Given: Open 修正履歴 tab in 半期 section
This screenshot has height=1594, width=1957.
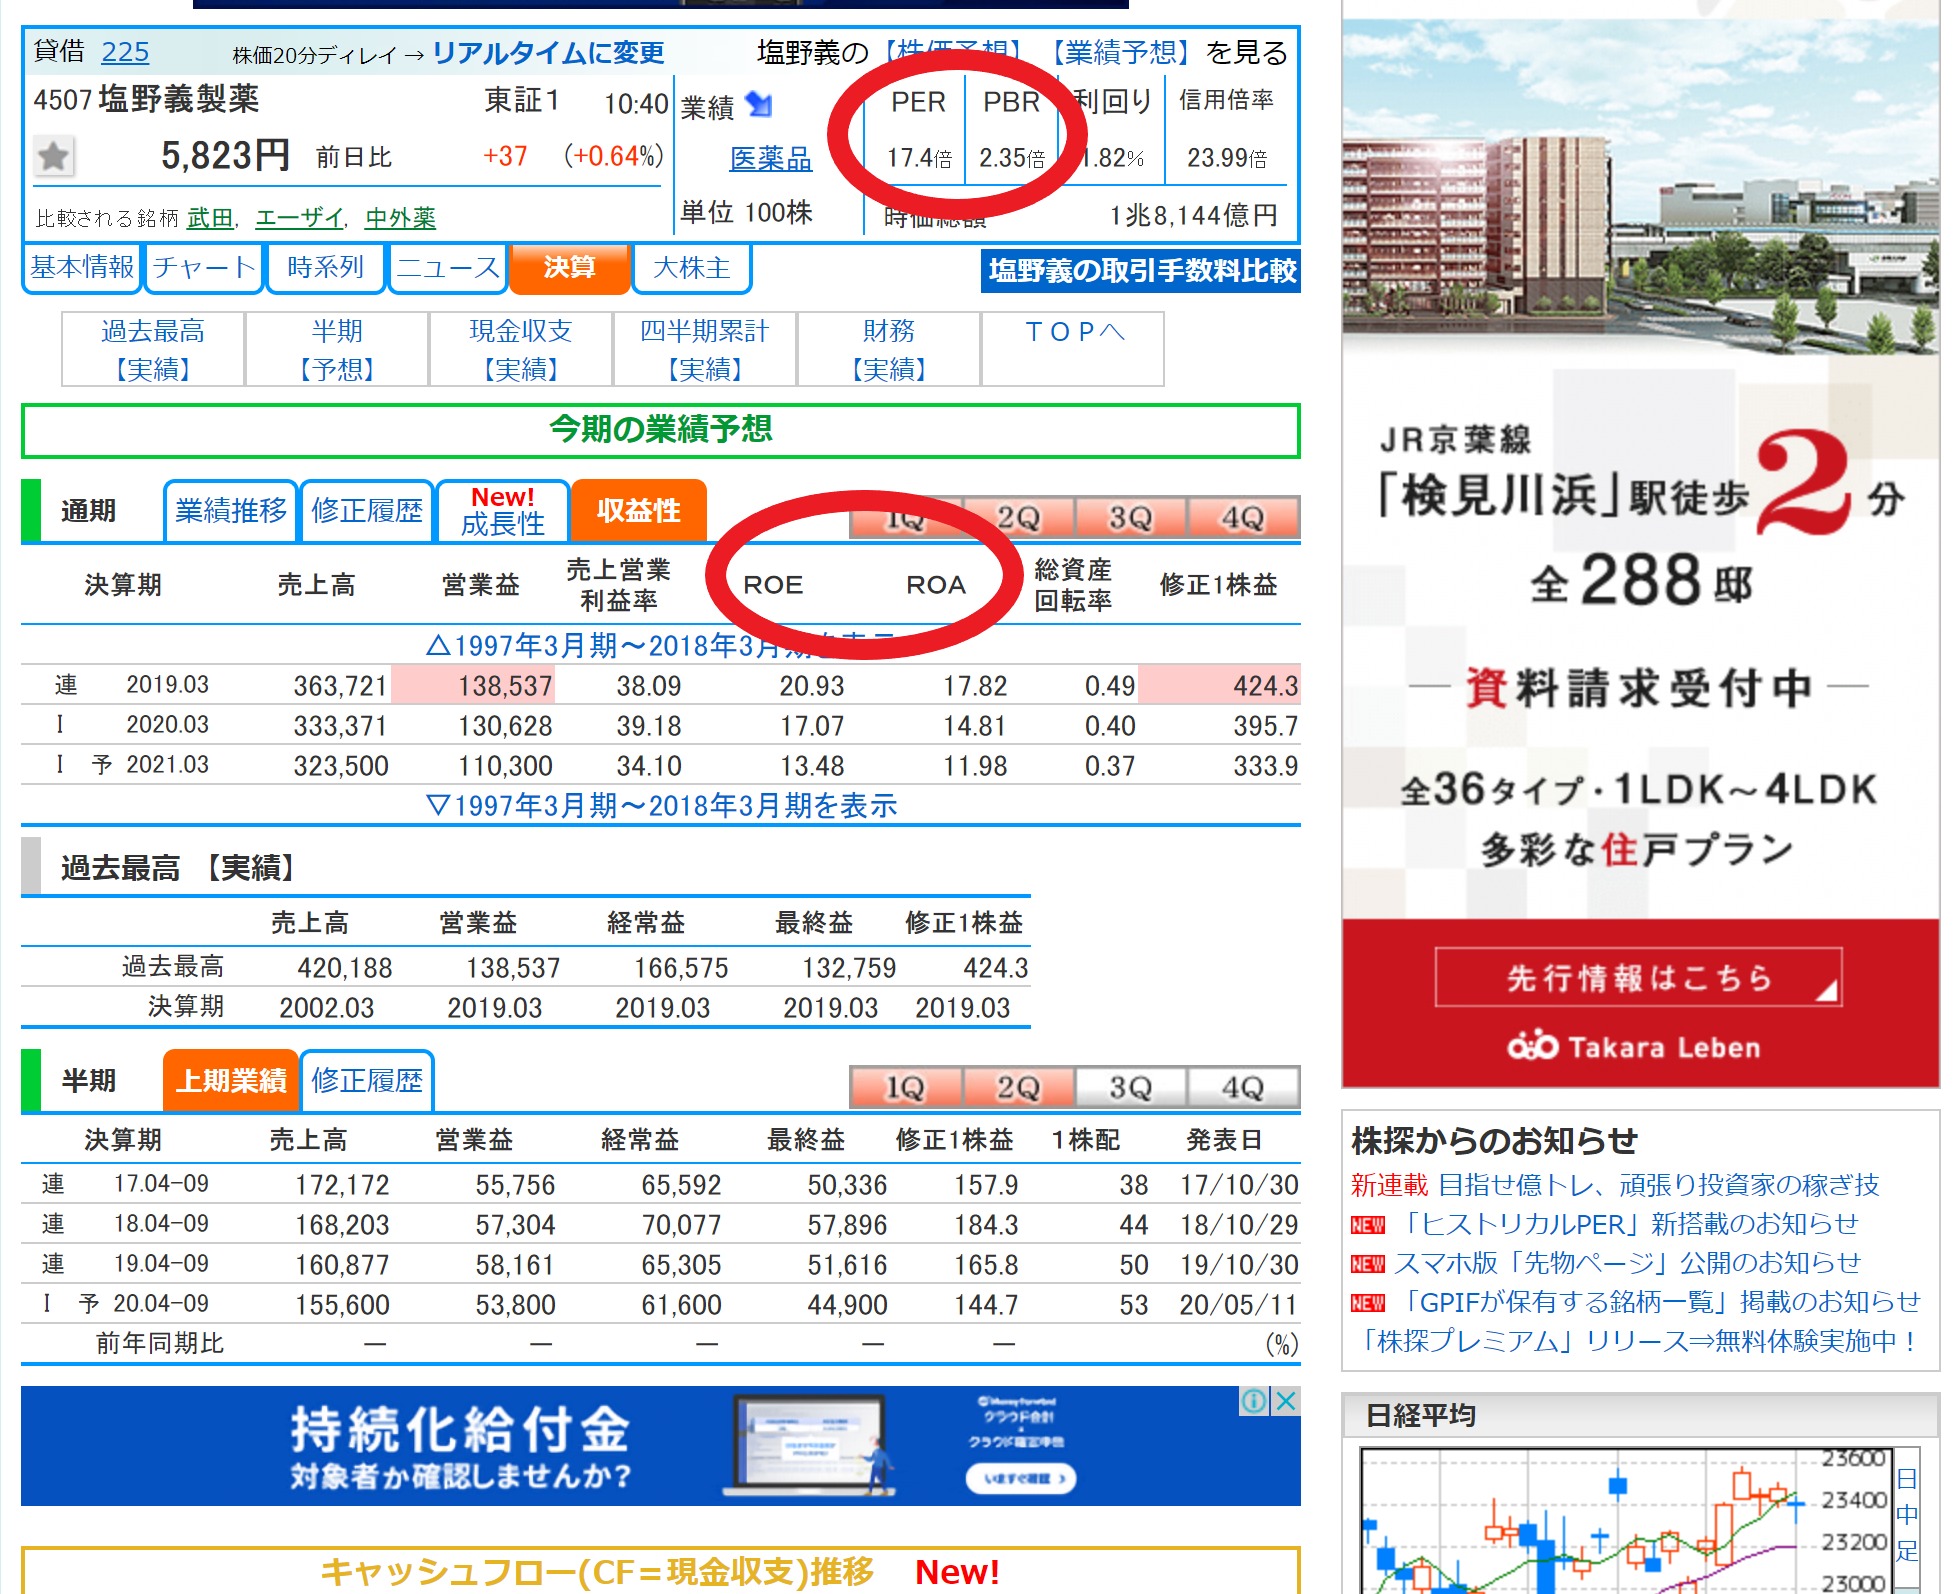Looking at the screenshot, I should [367, 1081].
